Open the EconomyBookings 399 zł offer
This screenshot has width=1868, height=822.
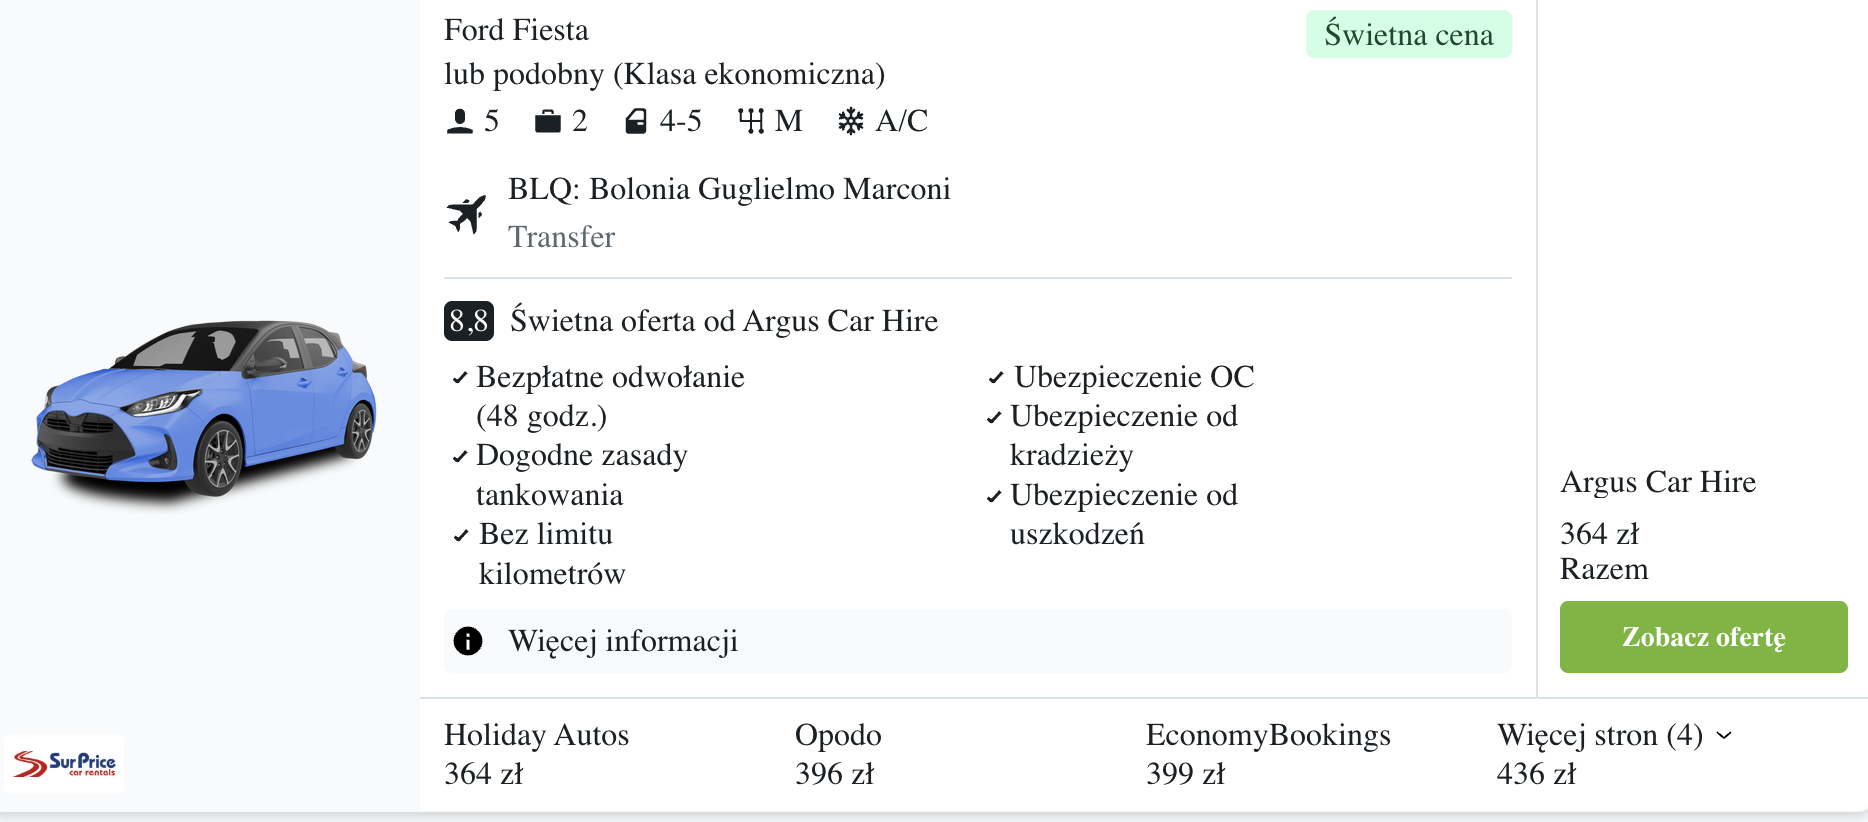[1267, 754]
